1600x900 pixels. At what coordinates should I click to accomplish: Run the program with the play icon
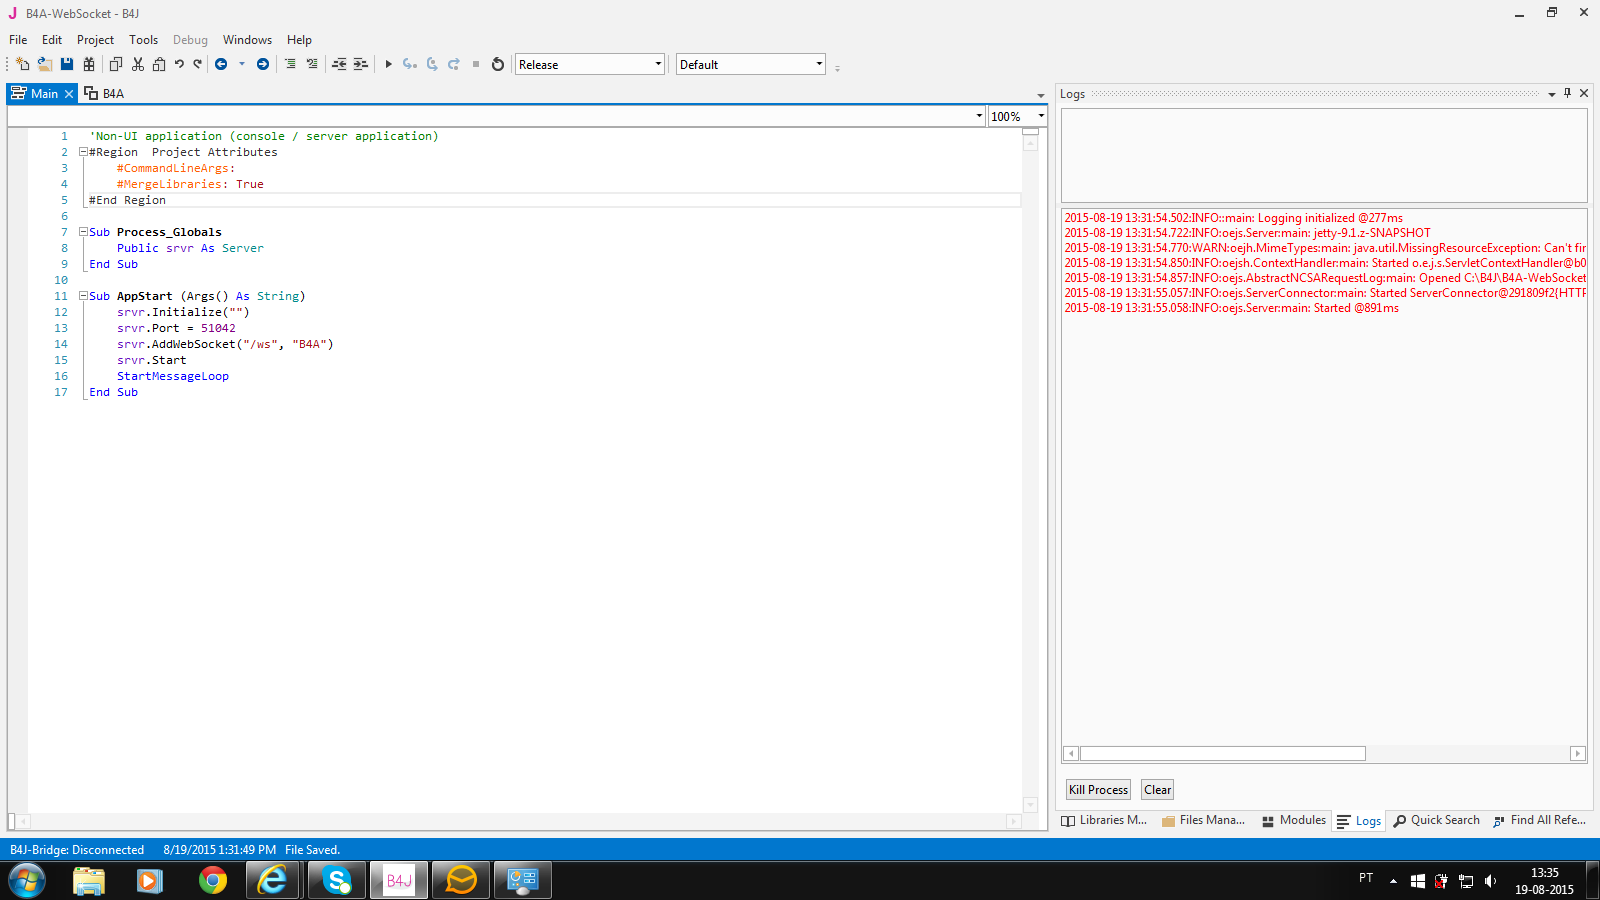389,64
